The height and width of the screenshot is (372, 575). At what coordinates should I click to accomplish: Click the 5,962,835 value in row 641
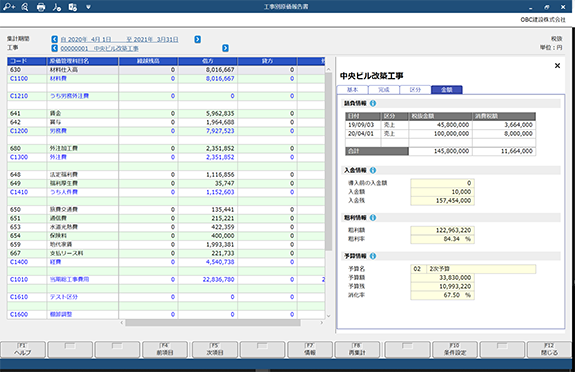220,113
